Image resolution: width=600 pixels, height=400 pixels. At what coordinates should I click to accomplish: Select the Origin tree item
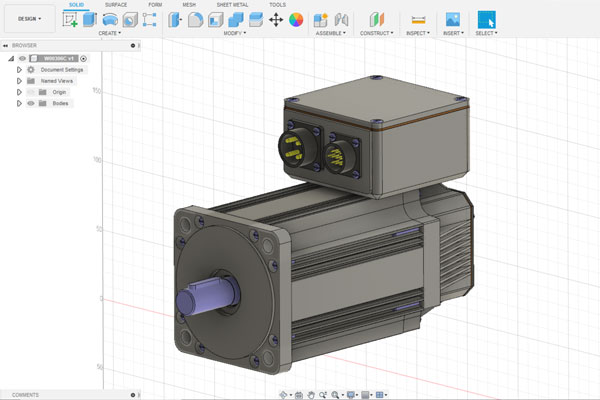[59, 92]
